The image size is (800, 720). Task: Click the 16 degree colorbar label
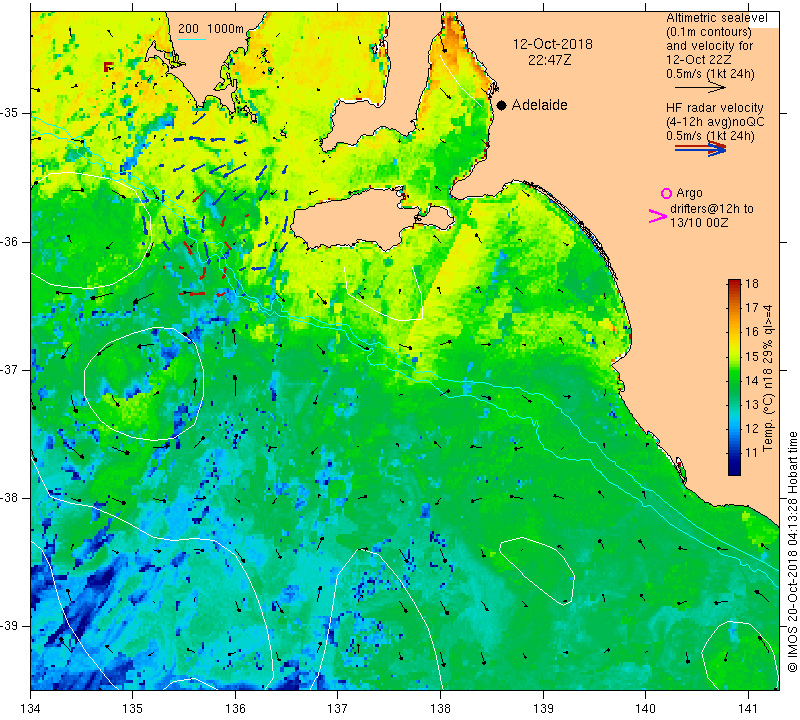coord(752,332)
